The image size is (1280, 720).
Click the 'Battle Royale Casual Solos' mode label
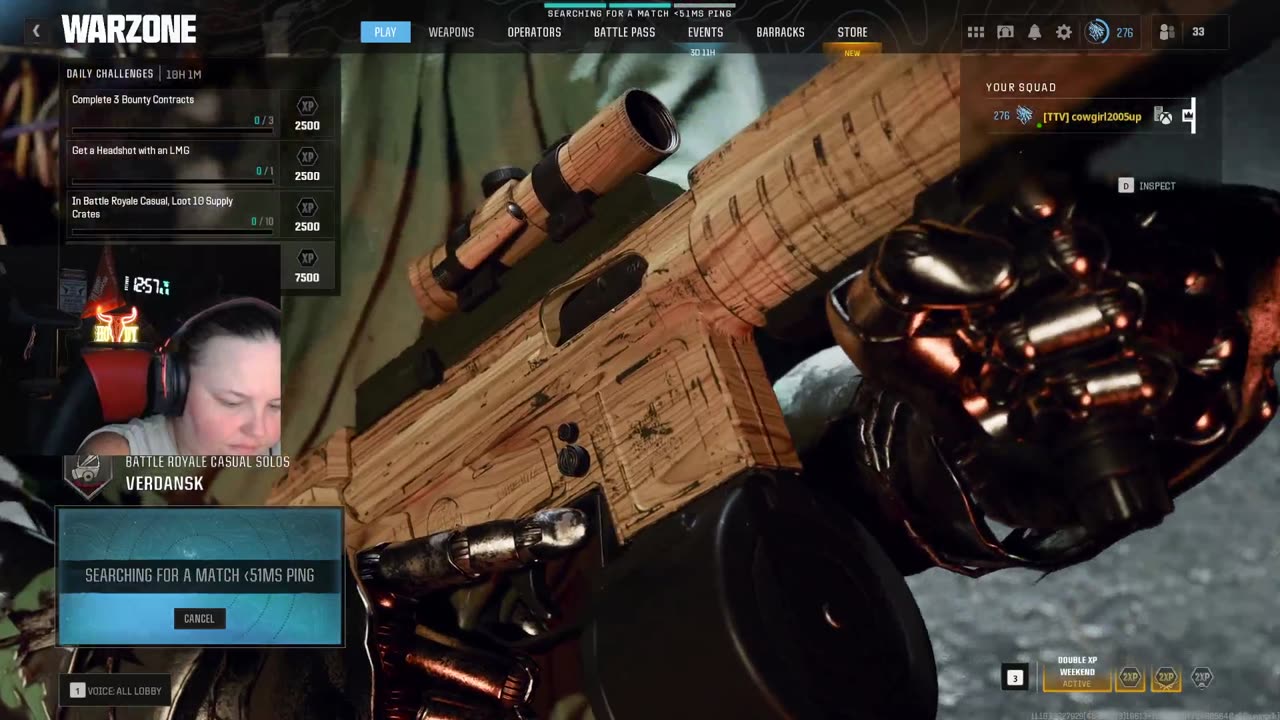click(x=207, y=462)
